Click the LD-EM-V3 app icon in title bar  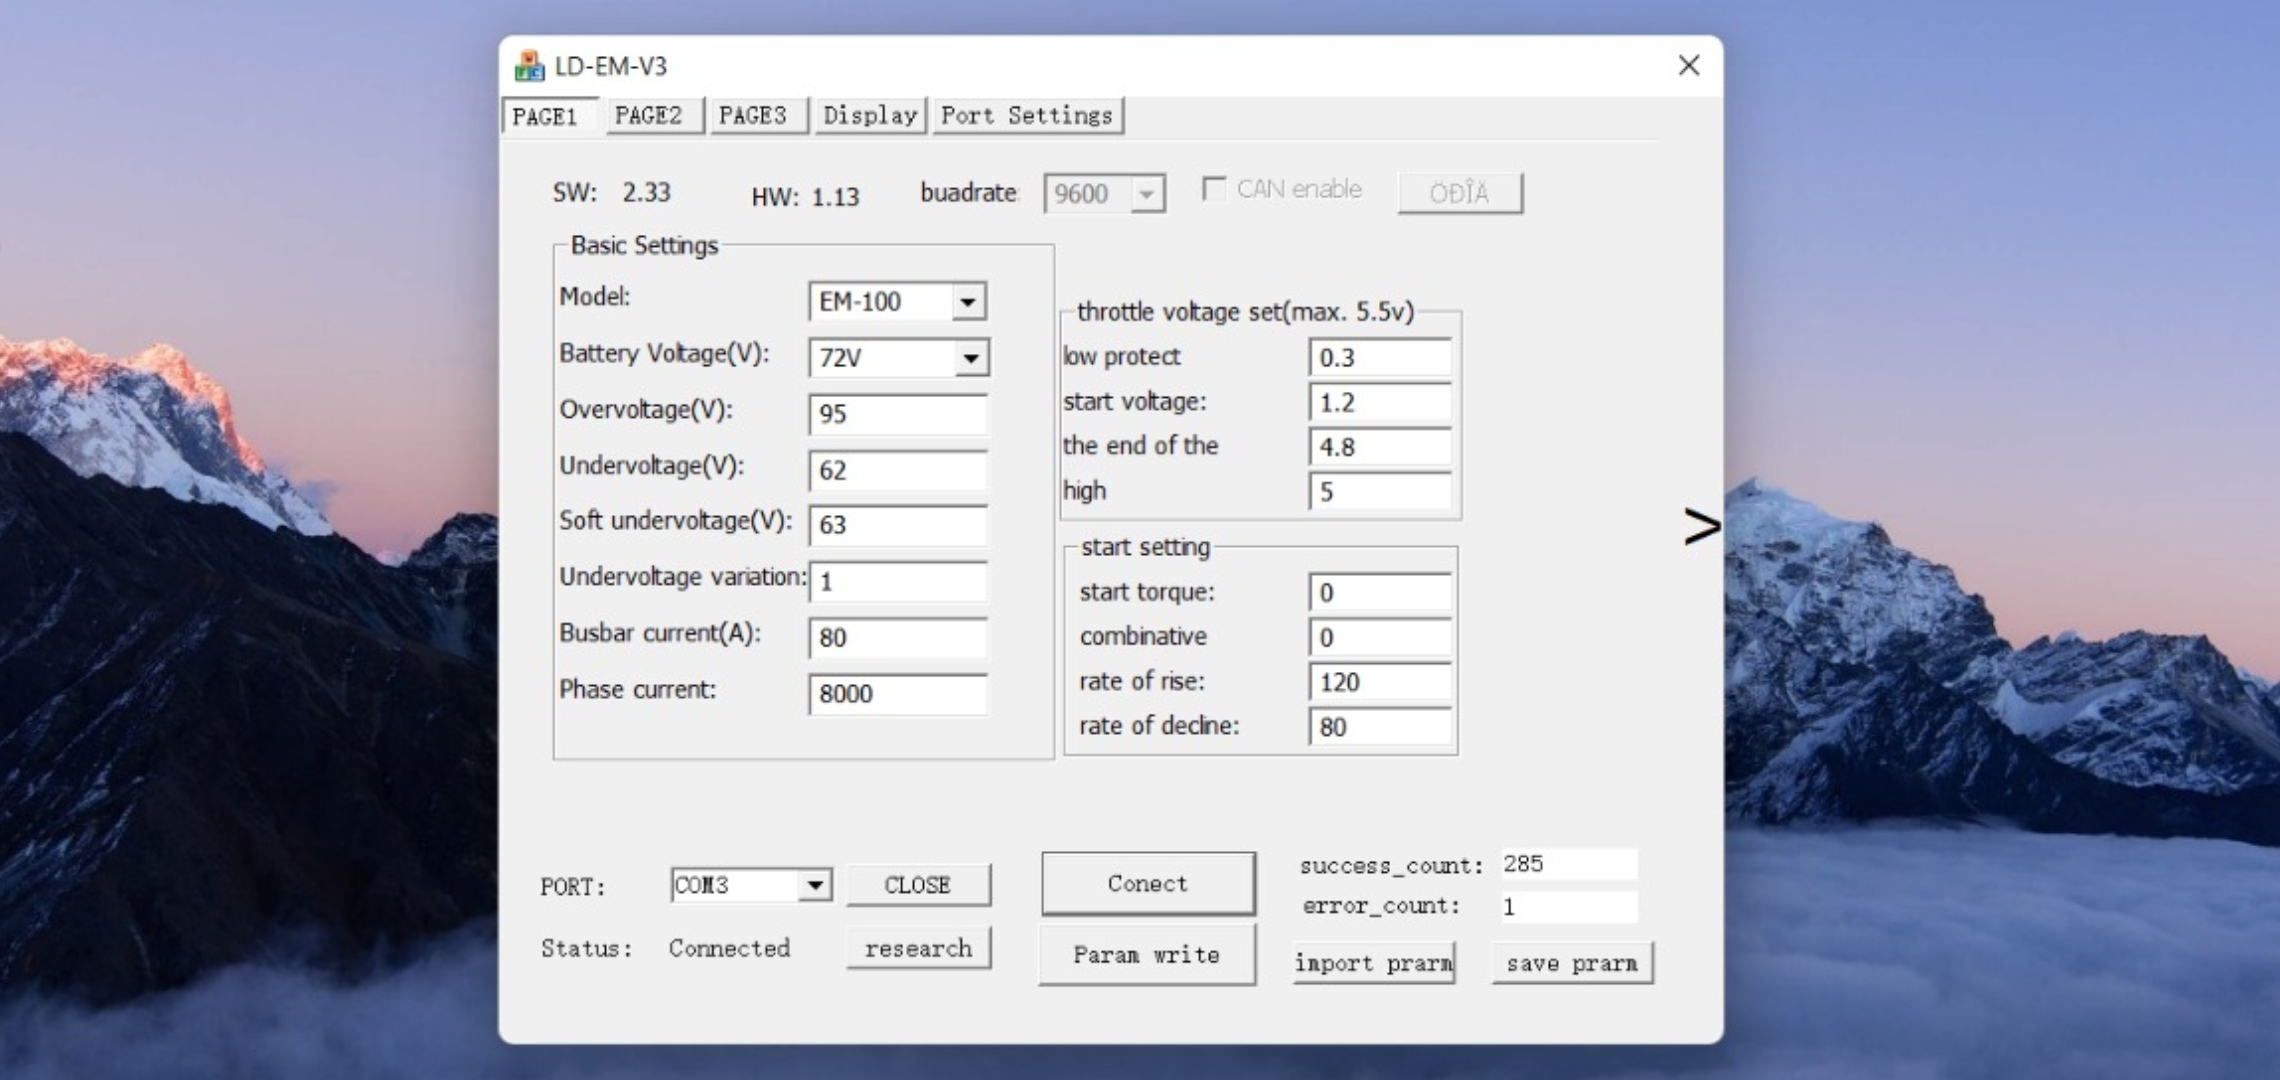click(x=528, y=66)
